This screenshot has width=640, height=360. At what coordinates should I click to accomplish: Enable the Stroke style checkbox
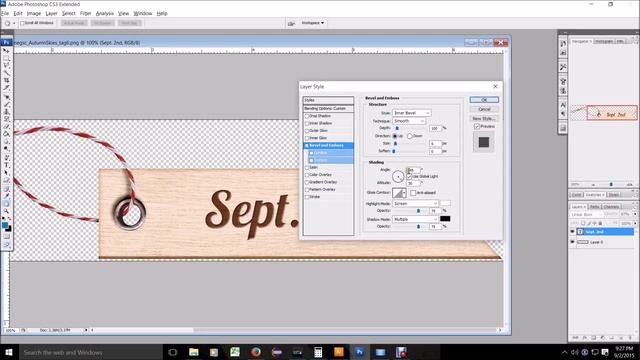(x=307, y=197)
